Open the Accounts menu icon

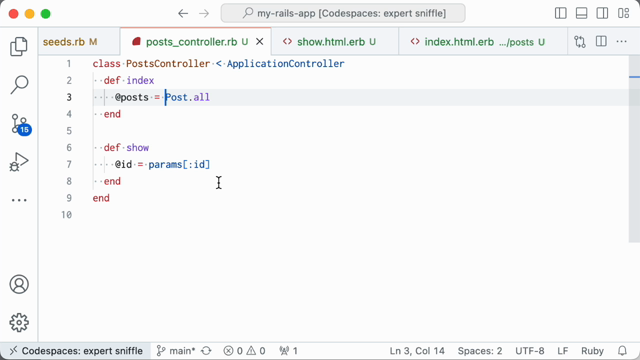19,284
